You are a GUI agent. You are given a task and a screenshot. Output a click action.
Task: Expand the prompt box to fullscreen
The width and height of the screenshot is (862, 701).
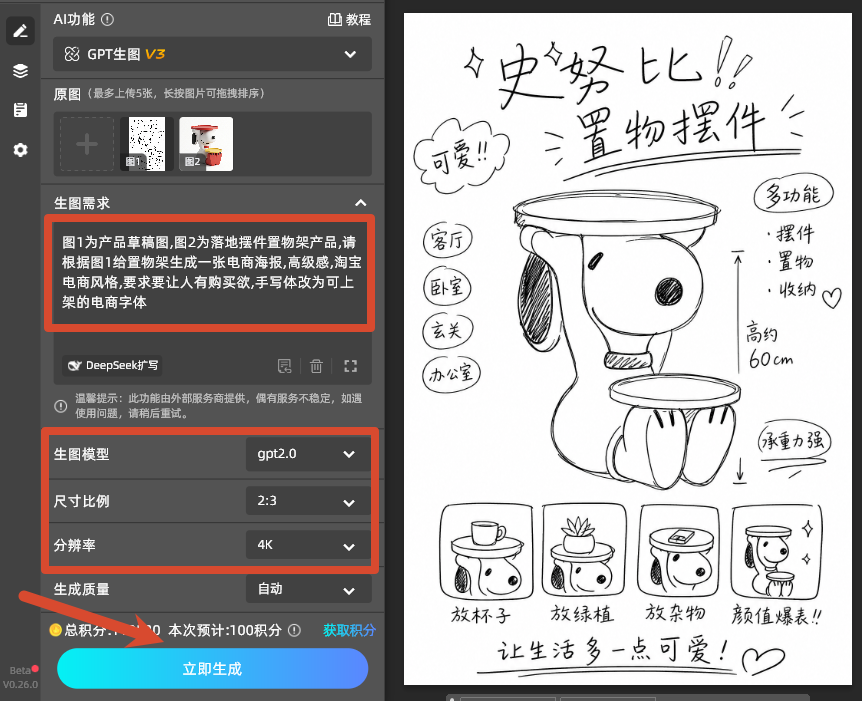[350, 366]
